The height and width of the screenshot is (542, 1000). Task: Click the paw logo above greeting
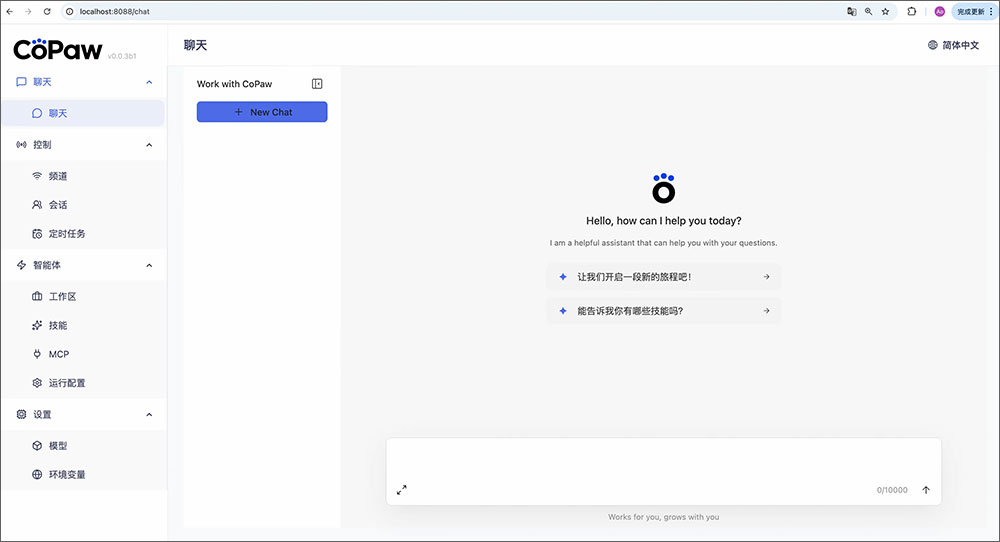[x=664, y=188]
